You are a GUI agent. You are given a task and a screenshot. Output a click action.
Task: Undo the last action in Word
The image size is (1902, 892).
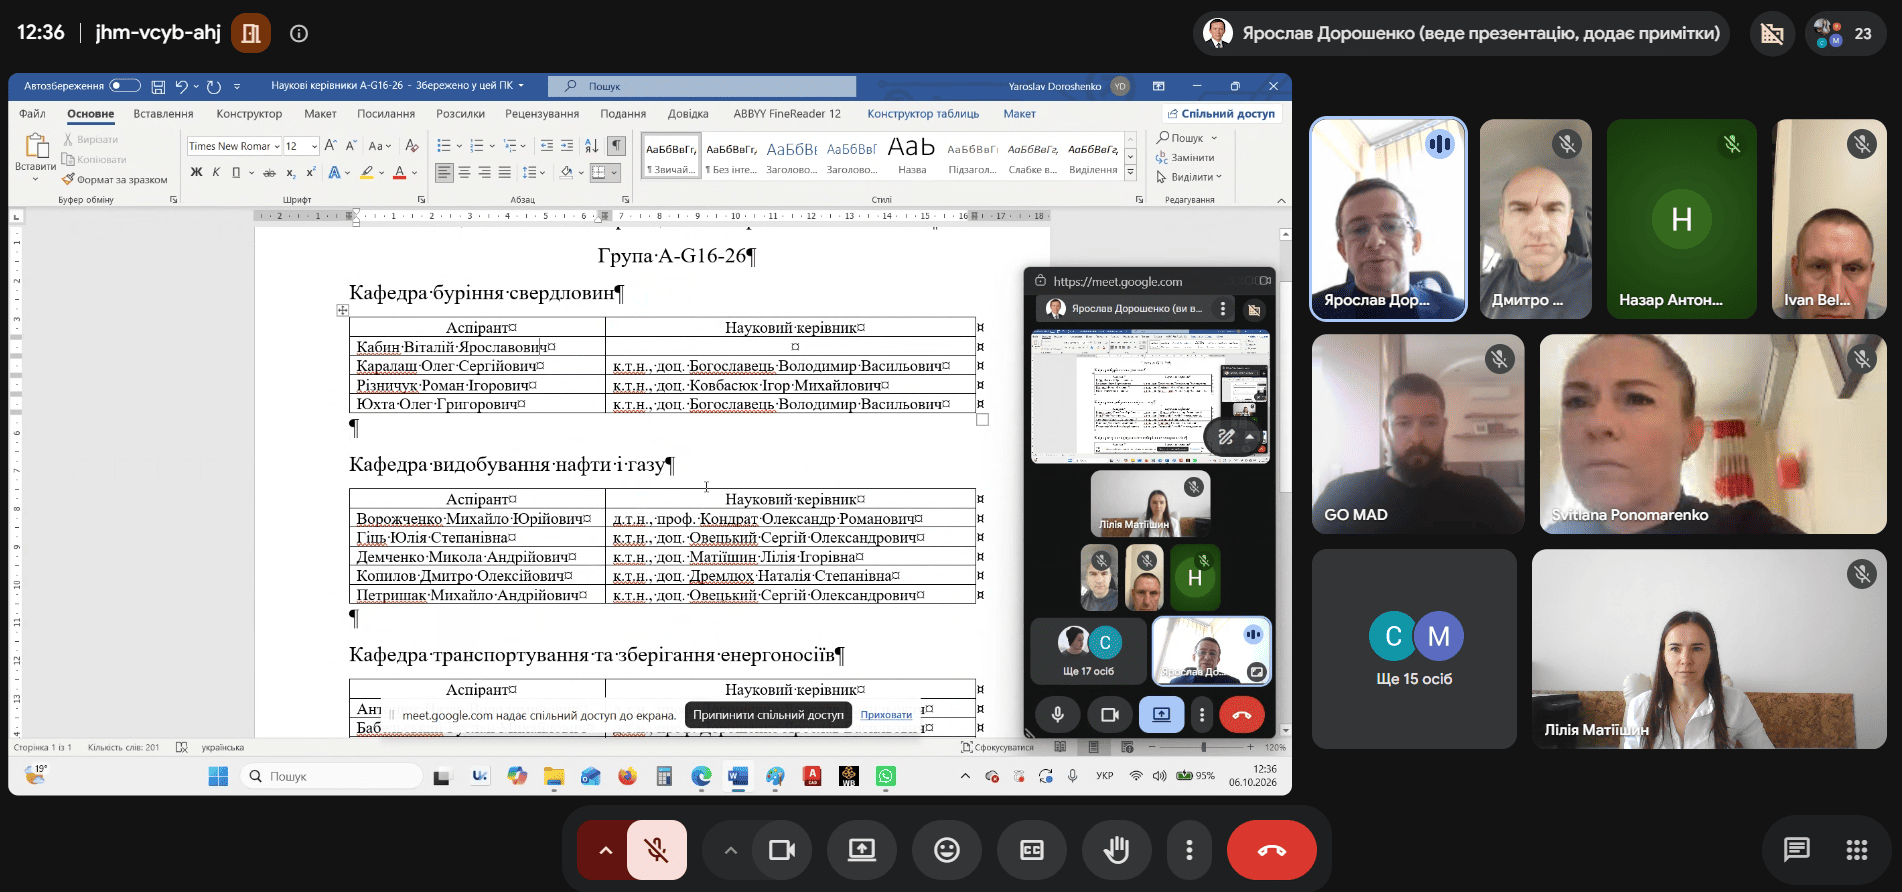(x=181, y=86)
